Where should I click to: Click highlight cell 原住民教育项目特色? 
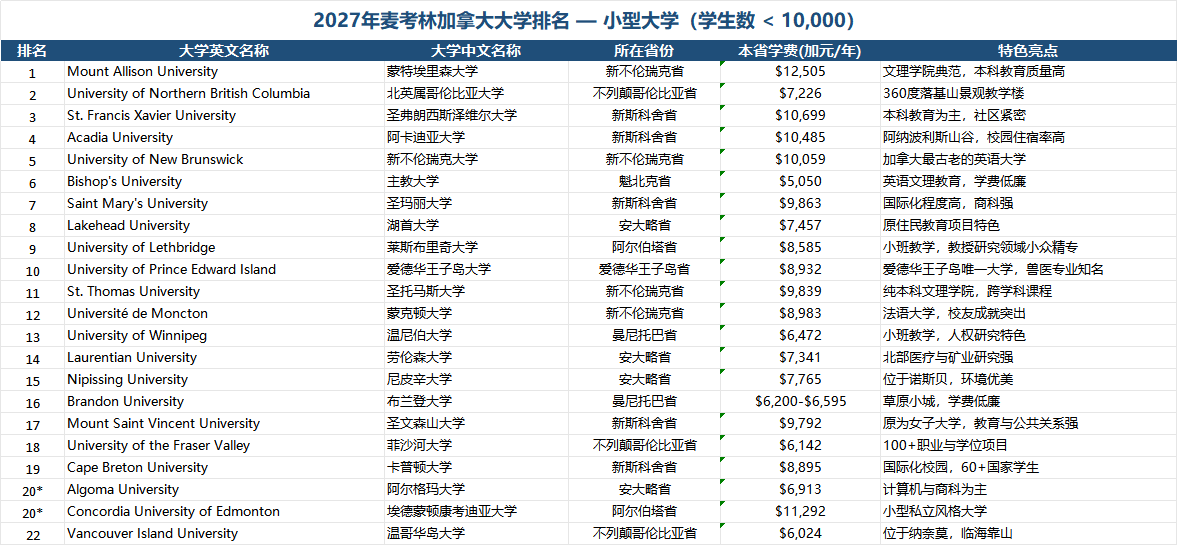point(1028,225)
